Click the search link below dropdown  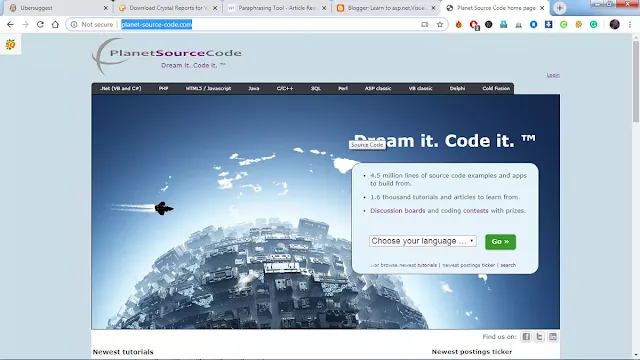point(508,265)
